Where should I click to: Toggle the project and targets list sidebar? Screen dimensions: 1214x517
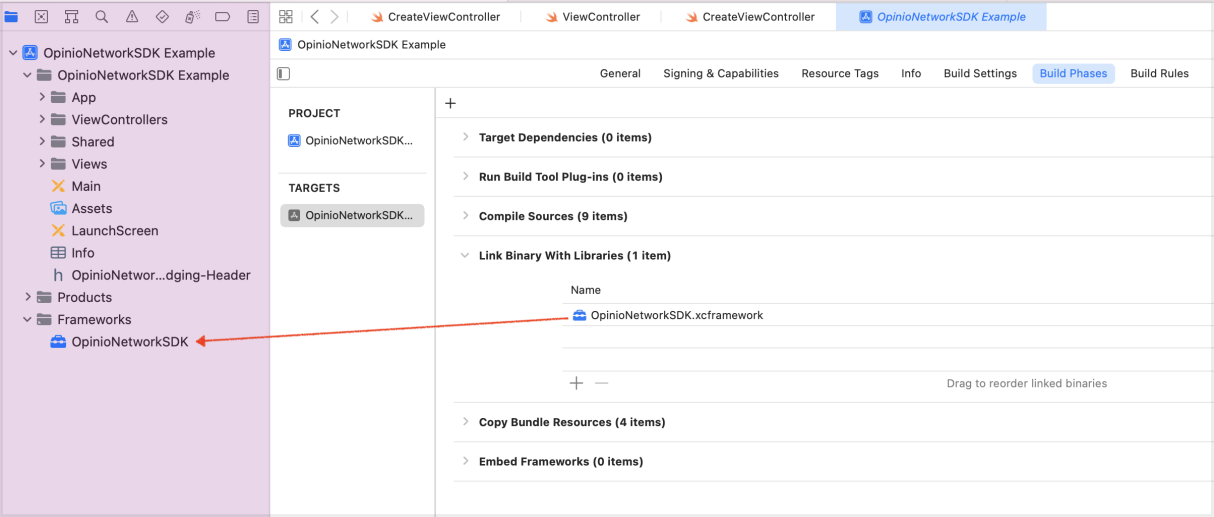pyautogui.click(x=284, y=74)
